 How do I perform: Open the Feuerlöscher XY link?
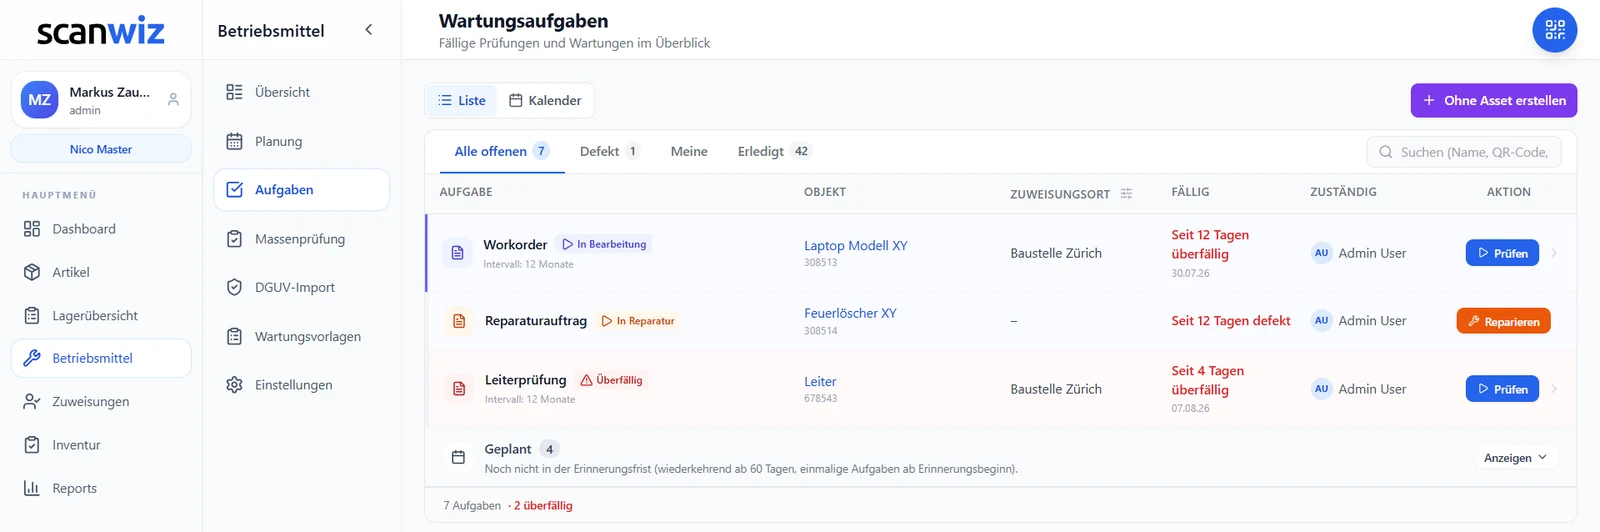tap(850, 313)
